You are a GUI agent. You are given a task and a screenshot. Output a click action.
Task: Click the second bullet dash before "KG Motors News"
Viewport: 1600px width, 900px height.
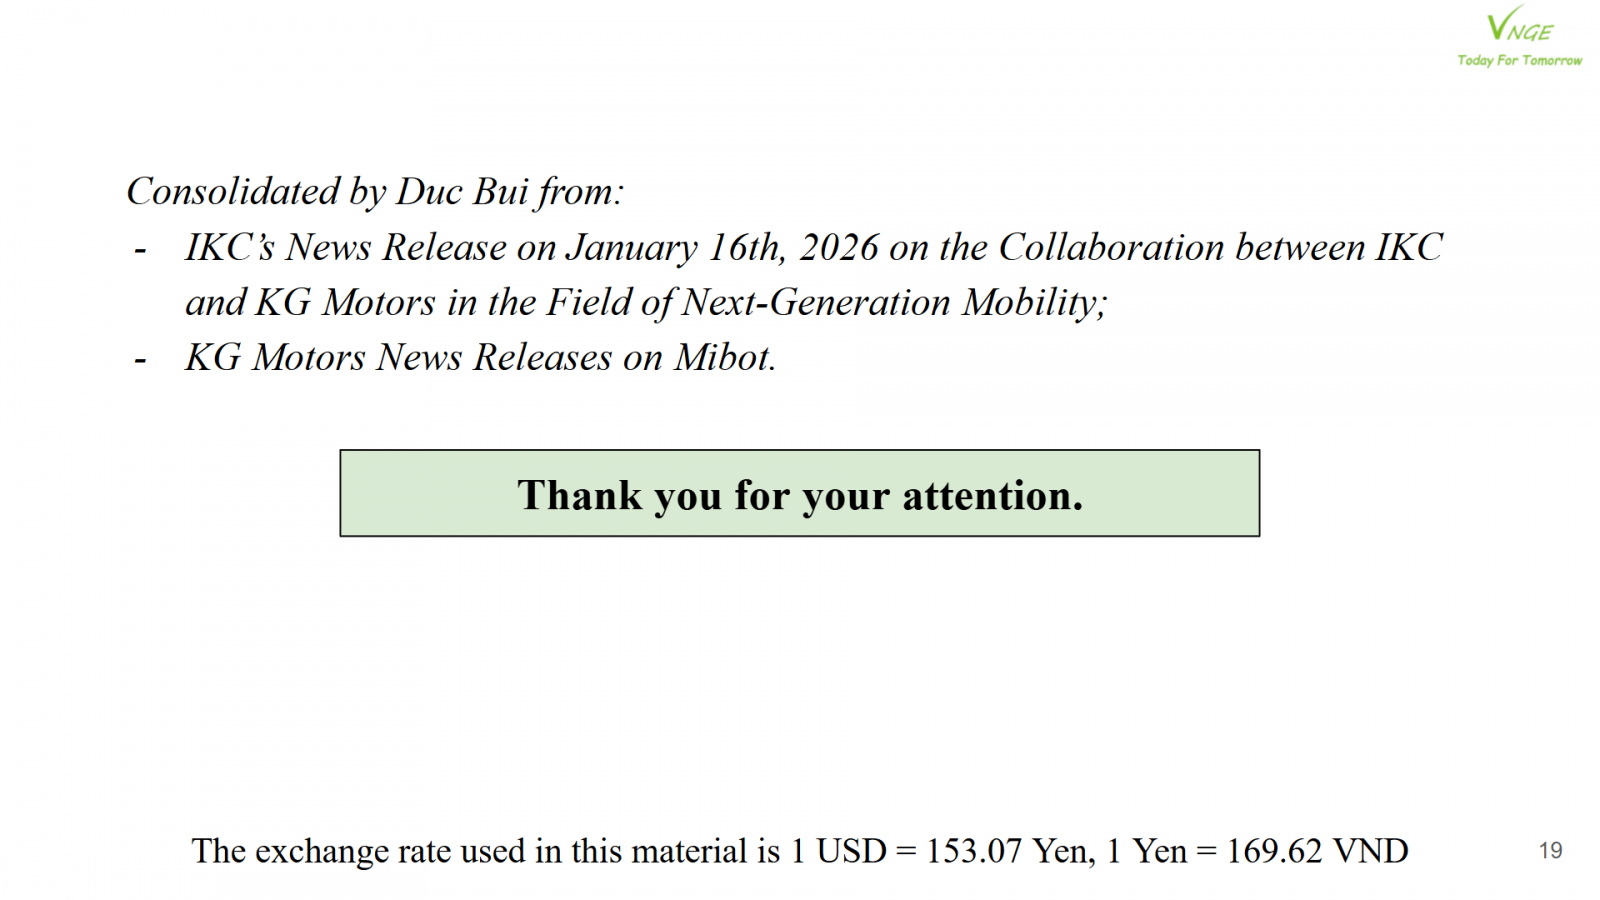pos(140,359)
